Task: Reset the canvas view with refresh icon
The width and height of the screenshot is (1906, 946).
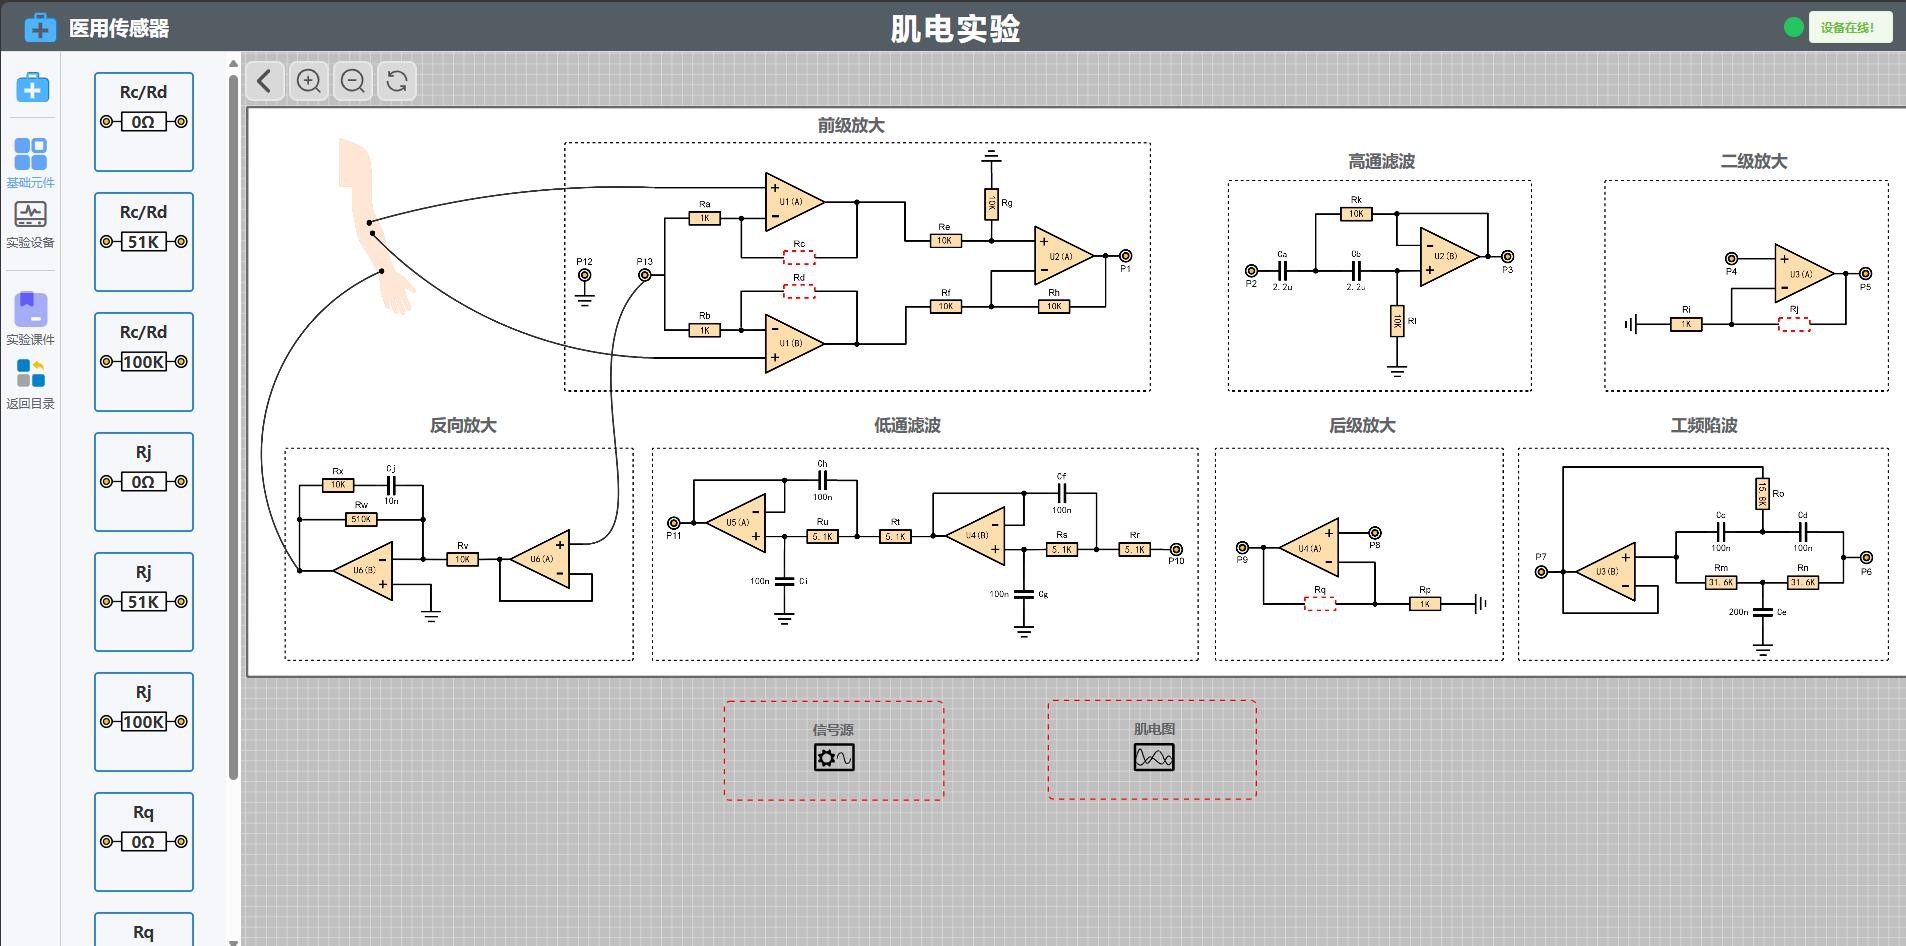Action: coord(397,81)
